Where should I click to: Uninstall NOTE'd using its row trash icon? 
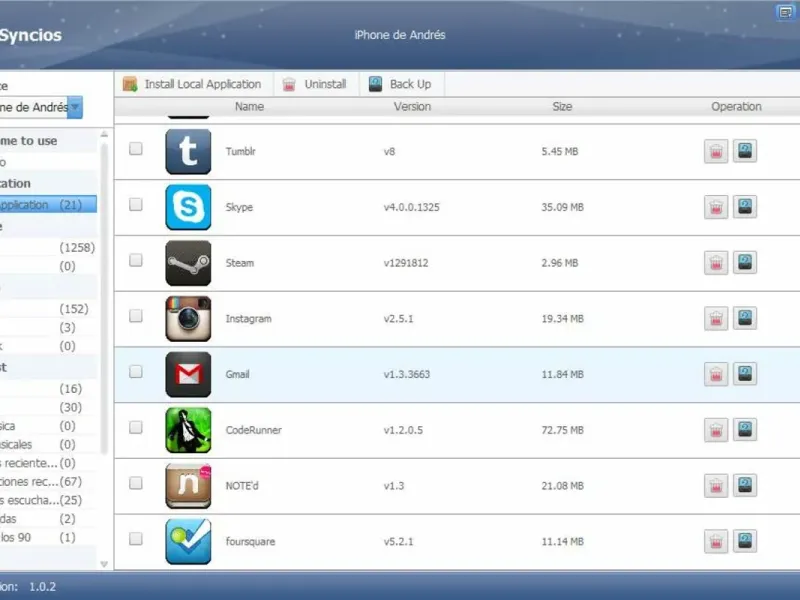[716, 486]
